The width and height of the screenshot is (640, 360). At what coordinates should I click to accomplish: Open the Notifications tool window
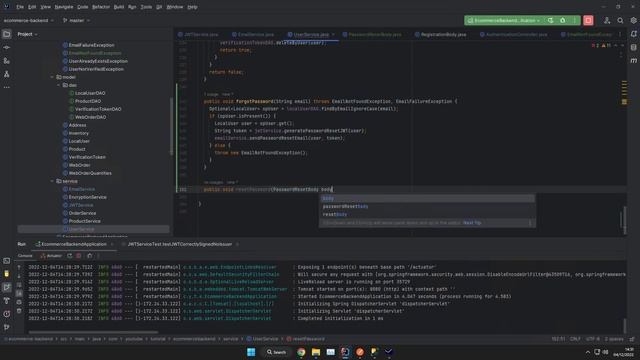pyautogui.click(x=633, y=34)
